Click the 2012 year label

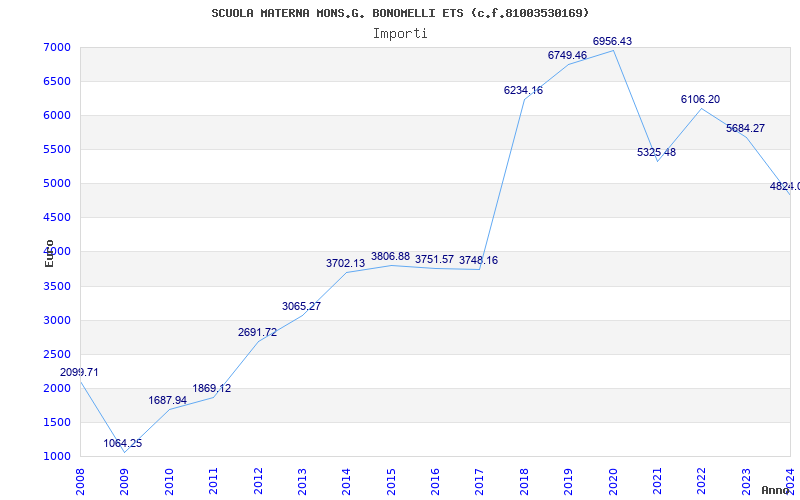click(258, 482)
